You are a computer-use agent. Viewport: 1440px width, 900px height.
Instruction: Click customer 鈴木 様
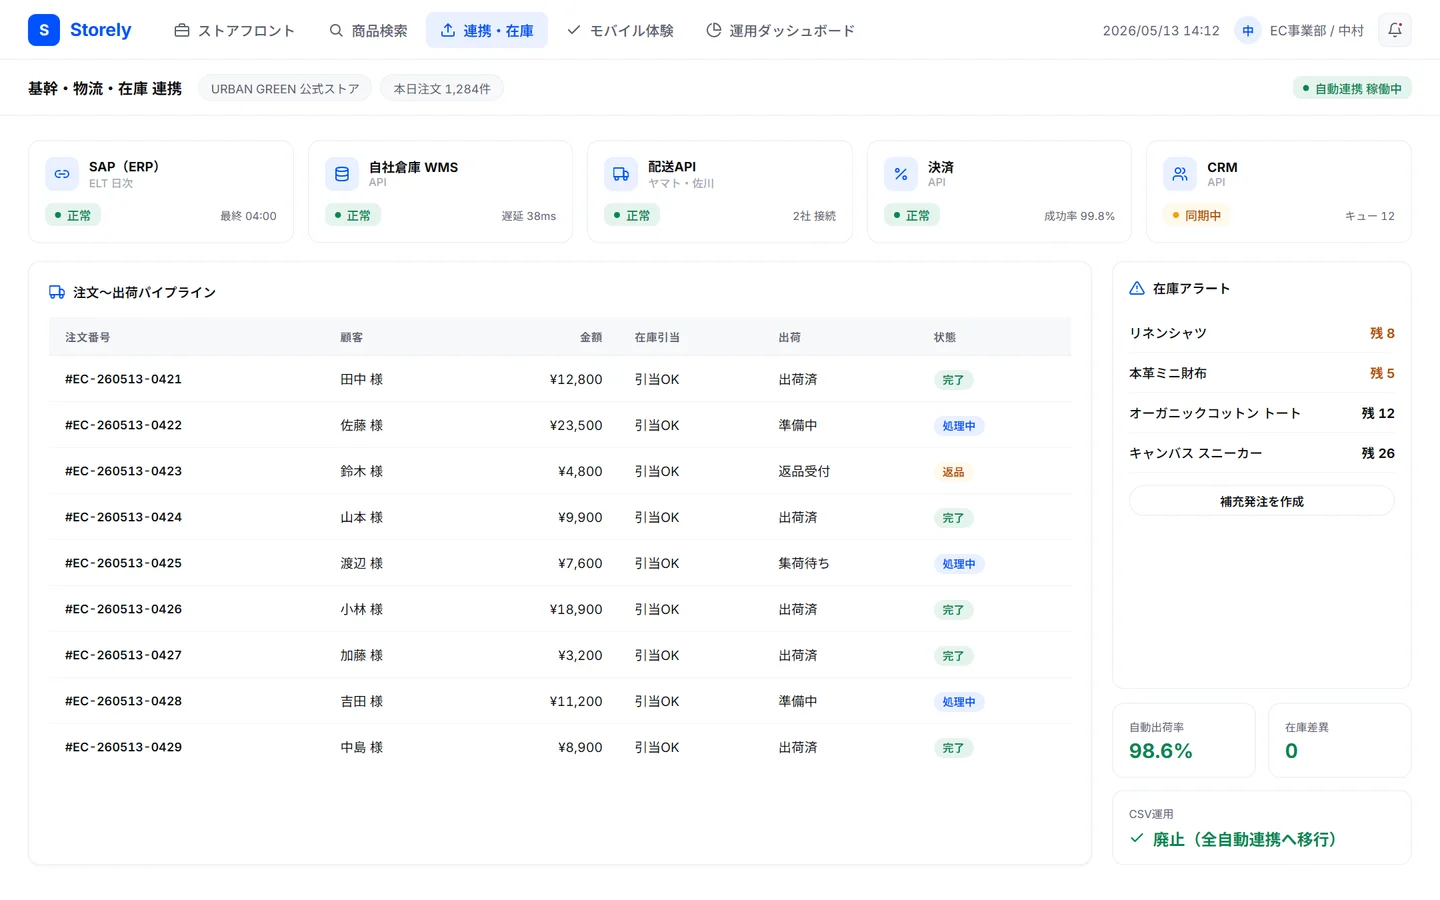pyautogui.click(x=362, y=471)
